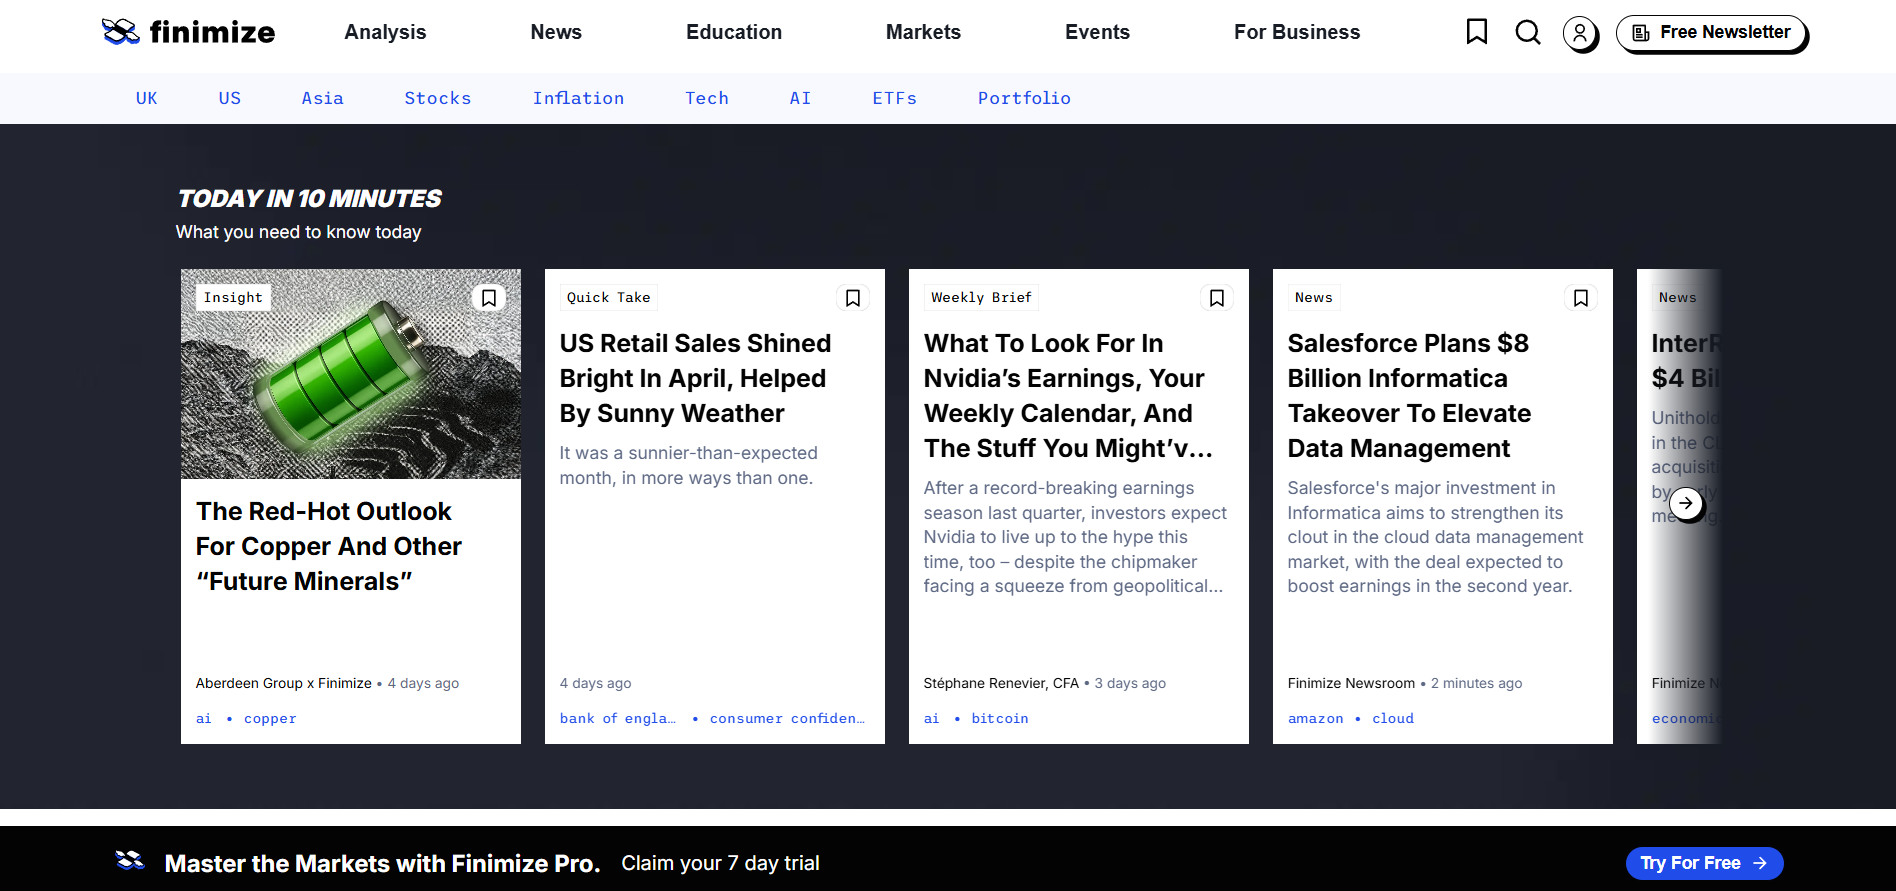Click Salesforce article summary text
The image size is (1896, 891).
1435,537
